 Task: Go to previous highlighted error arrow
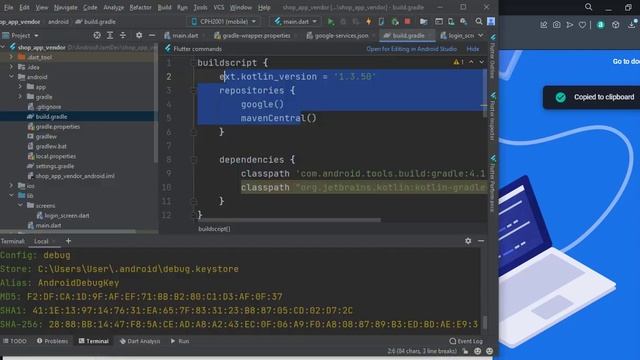tap(471, 62)
